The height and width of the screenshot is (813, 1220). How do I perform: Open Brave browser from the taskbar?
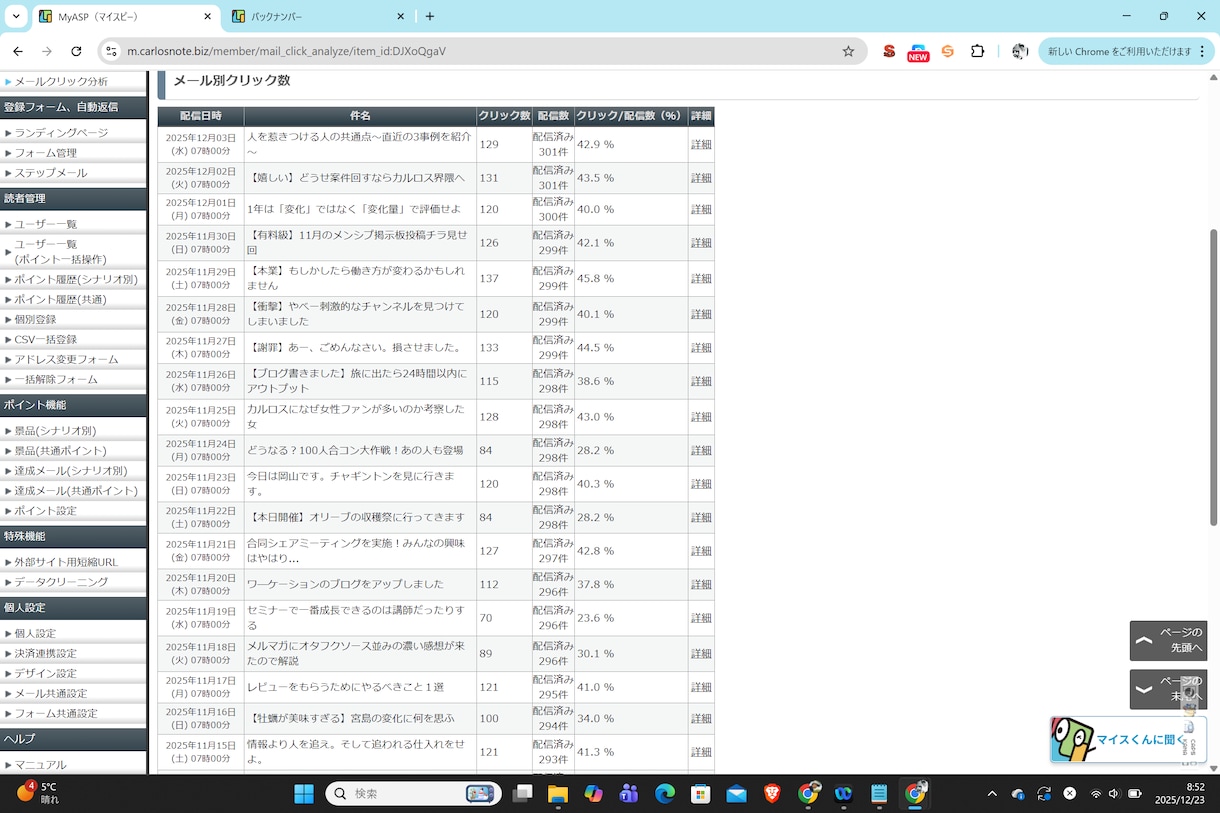click(772, 793)
